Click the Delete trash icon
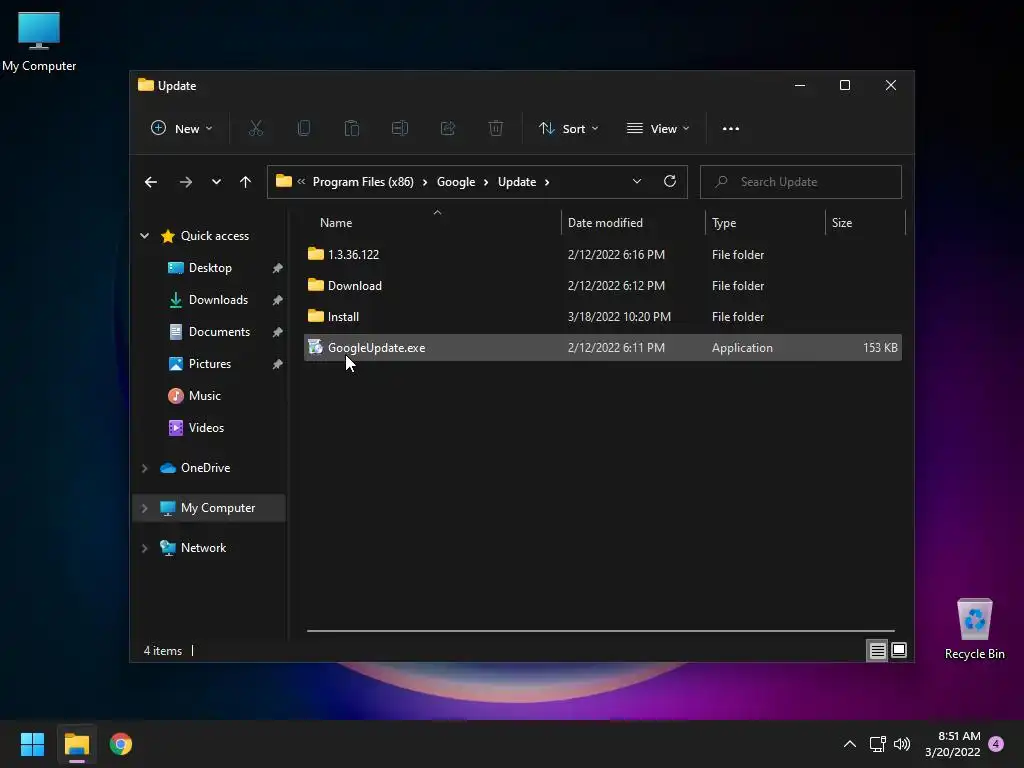Image resolution: width=1024 pixels, height=768 pixels. 496,129
